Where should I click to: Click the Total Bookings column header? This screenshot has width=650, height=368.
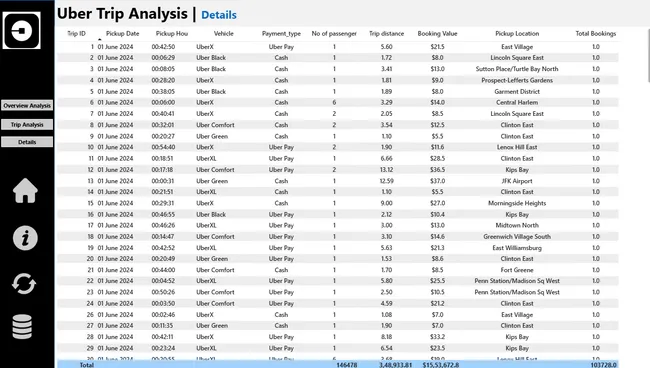point(596,34)
